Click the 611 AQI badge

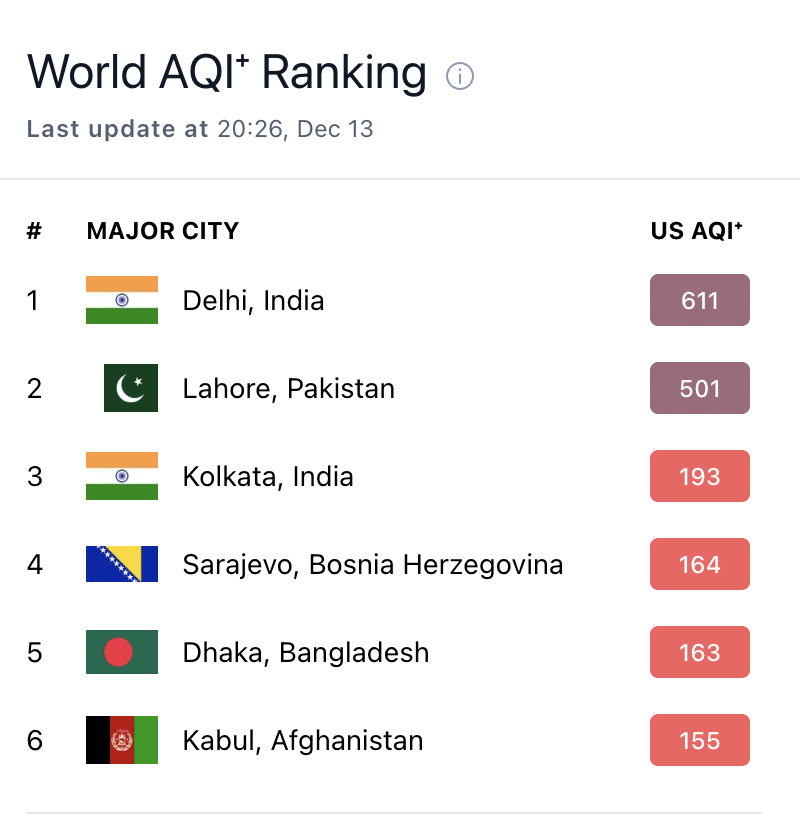pyautogui.click(x=700, y=300)
